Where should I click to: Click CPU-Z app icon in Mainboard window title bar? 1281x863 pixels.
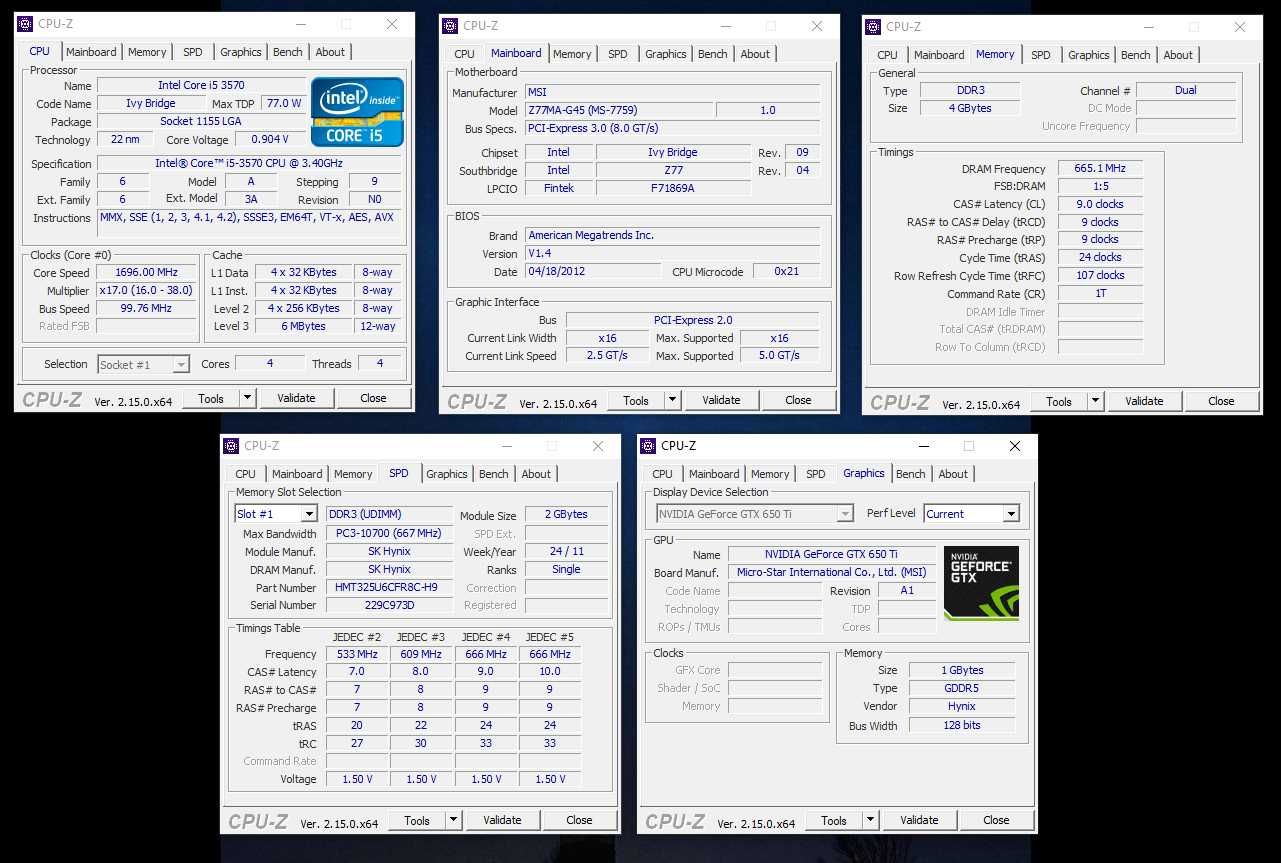point(450,26)
